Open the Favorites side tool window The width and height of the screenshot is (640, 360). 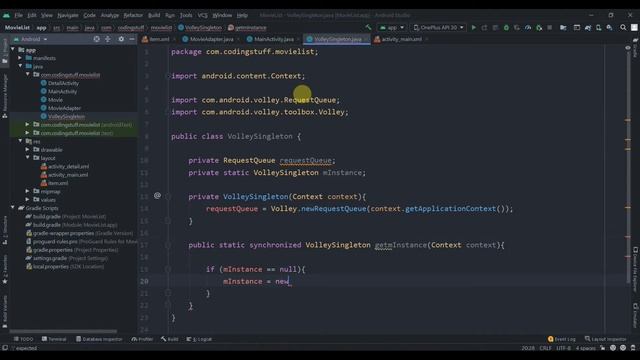click(x=5, y=269)
